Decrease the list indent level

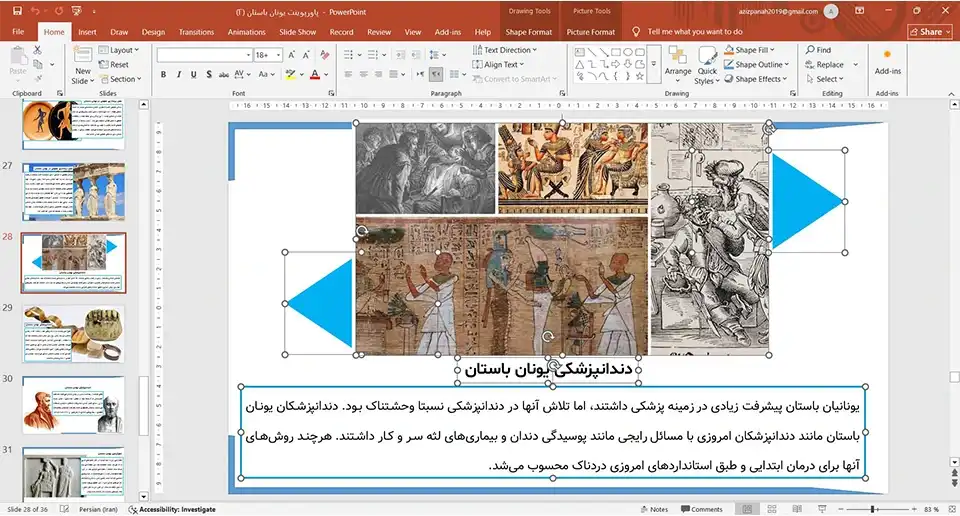click(x=400, y=55)
